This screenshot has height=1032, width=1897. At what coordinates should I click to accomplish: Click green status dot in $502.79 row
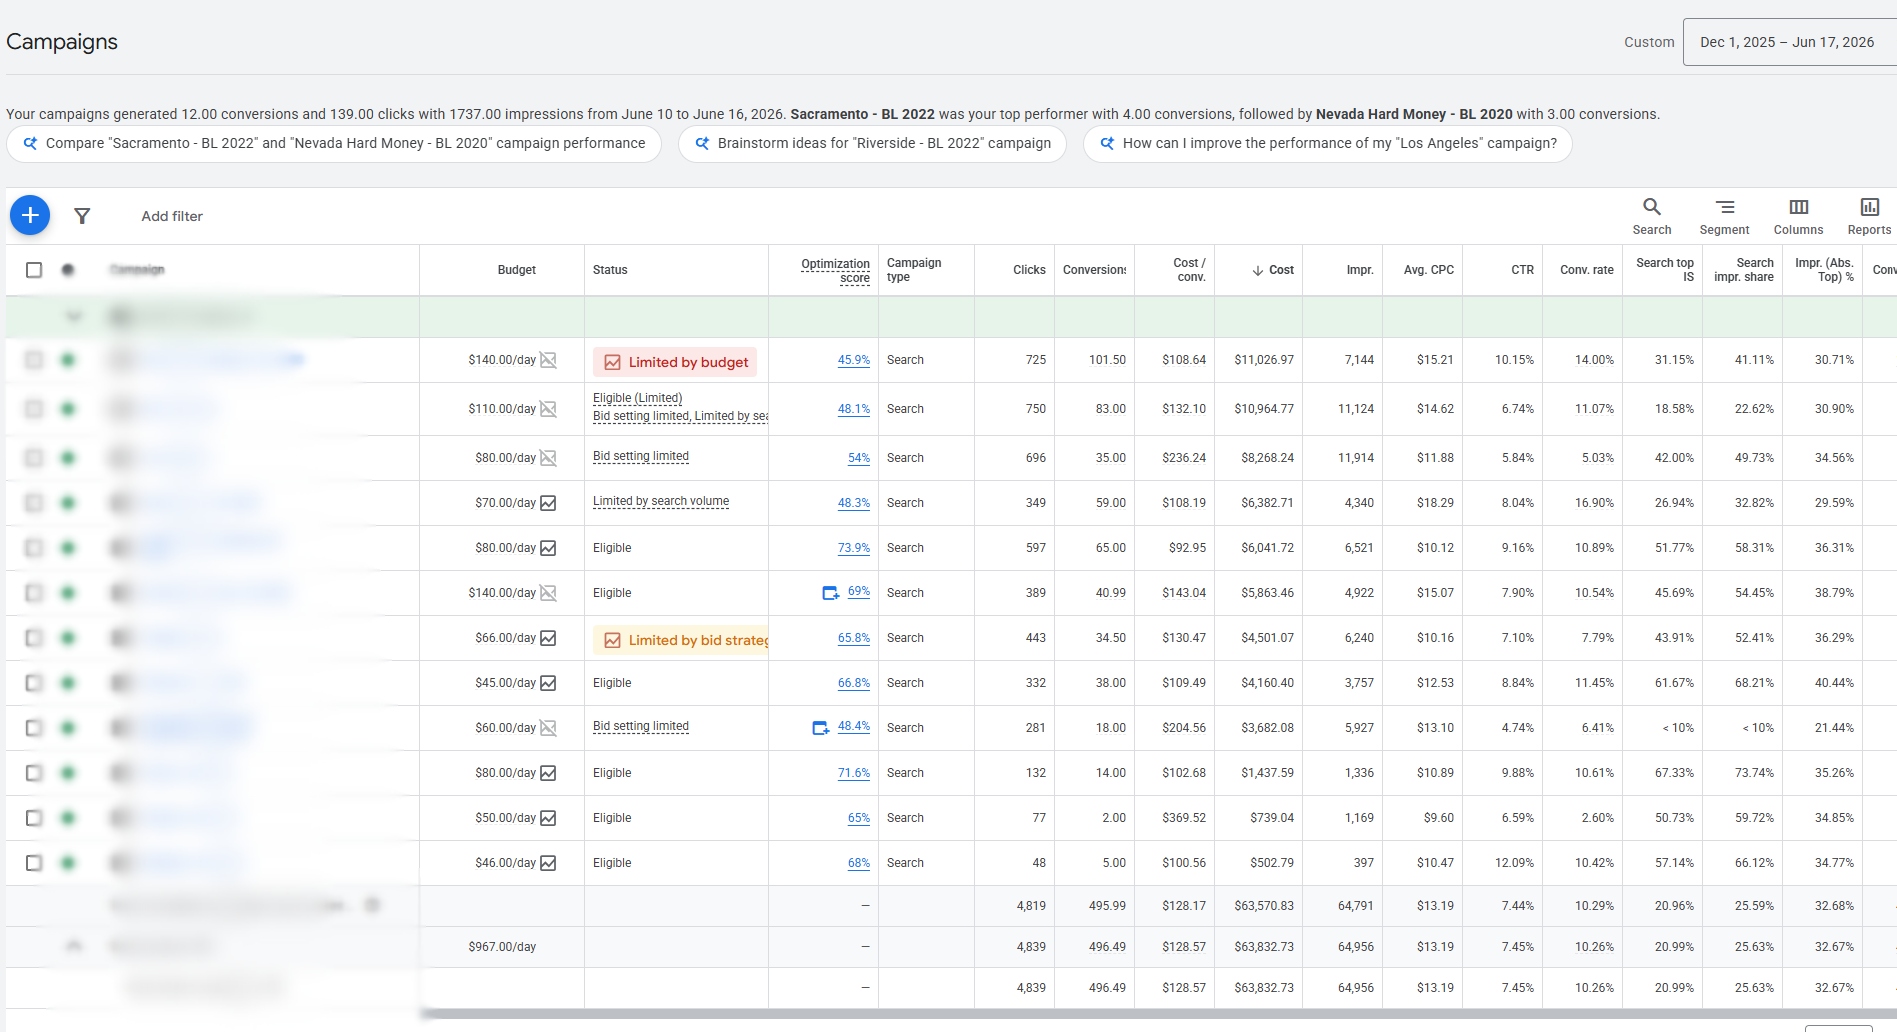(x=68, y=863)
